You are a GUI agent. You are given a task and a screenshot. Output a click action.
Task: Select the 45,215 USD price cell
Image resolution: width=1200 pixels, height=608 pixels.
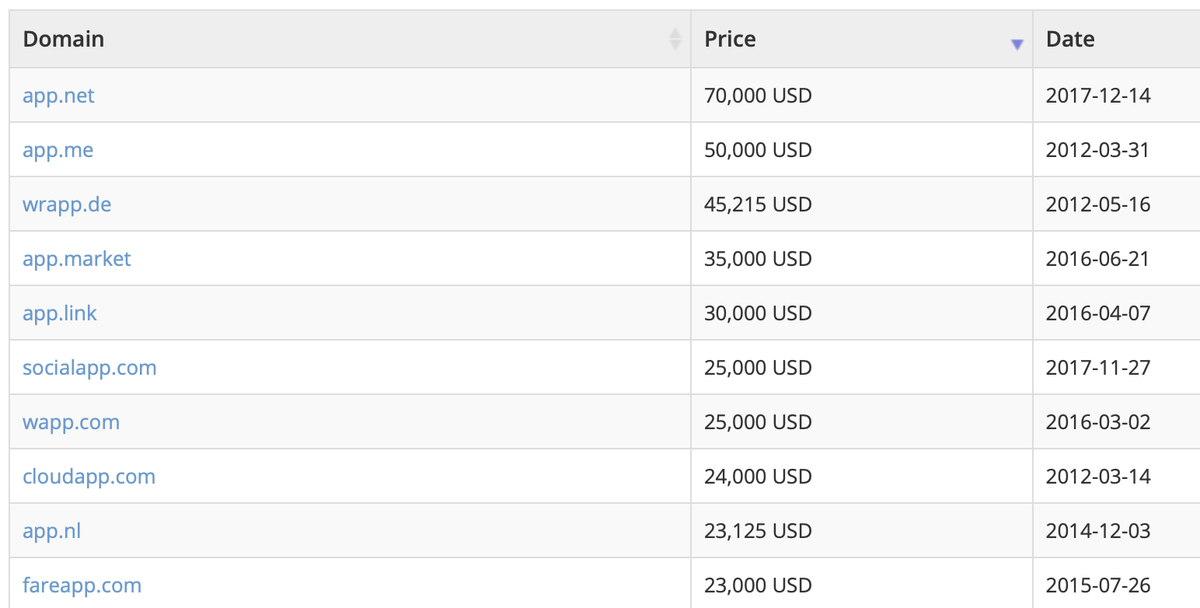coord(861,204)
